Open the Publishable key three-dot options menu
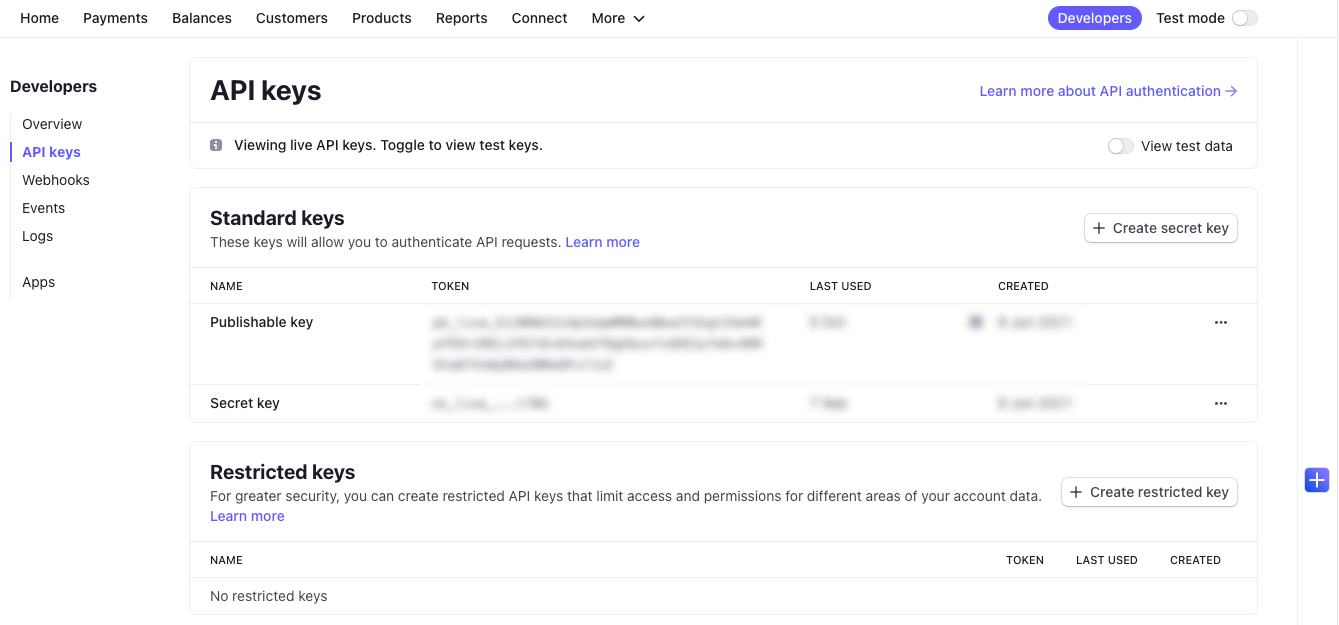 [1220, 323]
